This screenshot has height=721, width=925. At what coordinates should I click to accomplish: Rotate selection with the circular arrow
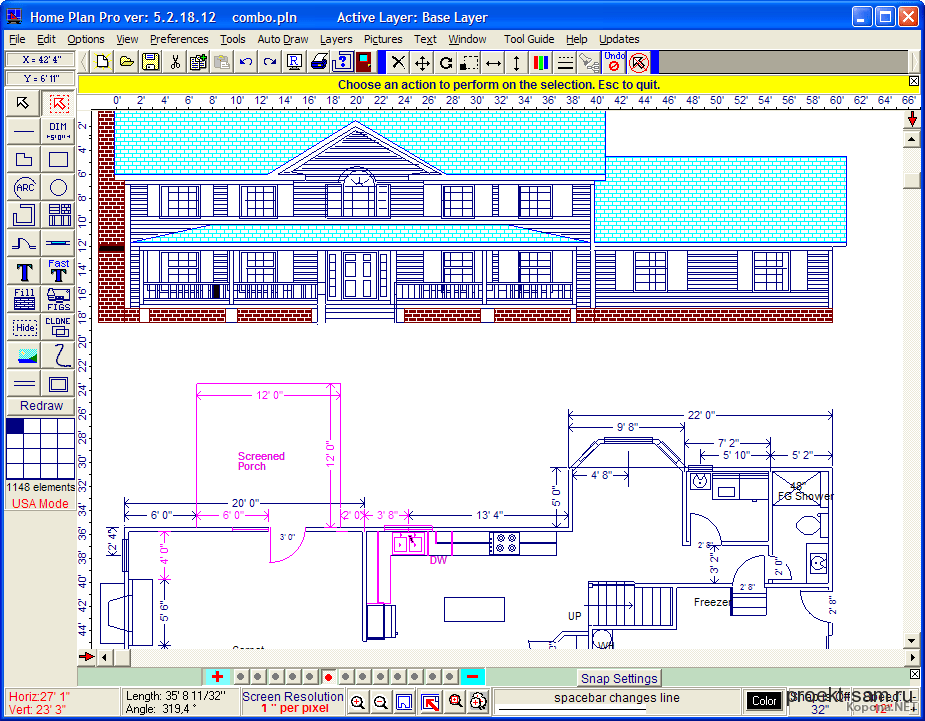tap(446, 63)
